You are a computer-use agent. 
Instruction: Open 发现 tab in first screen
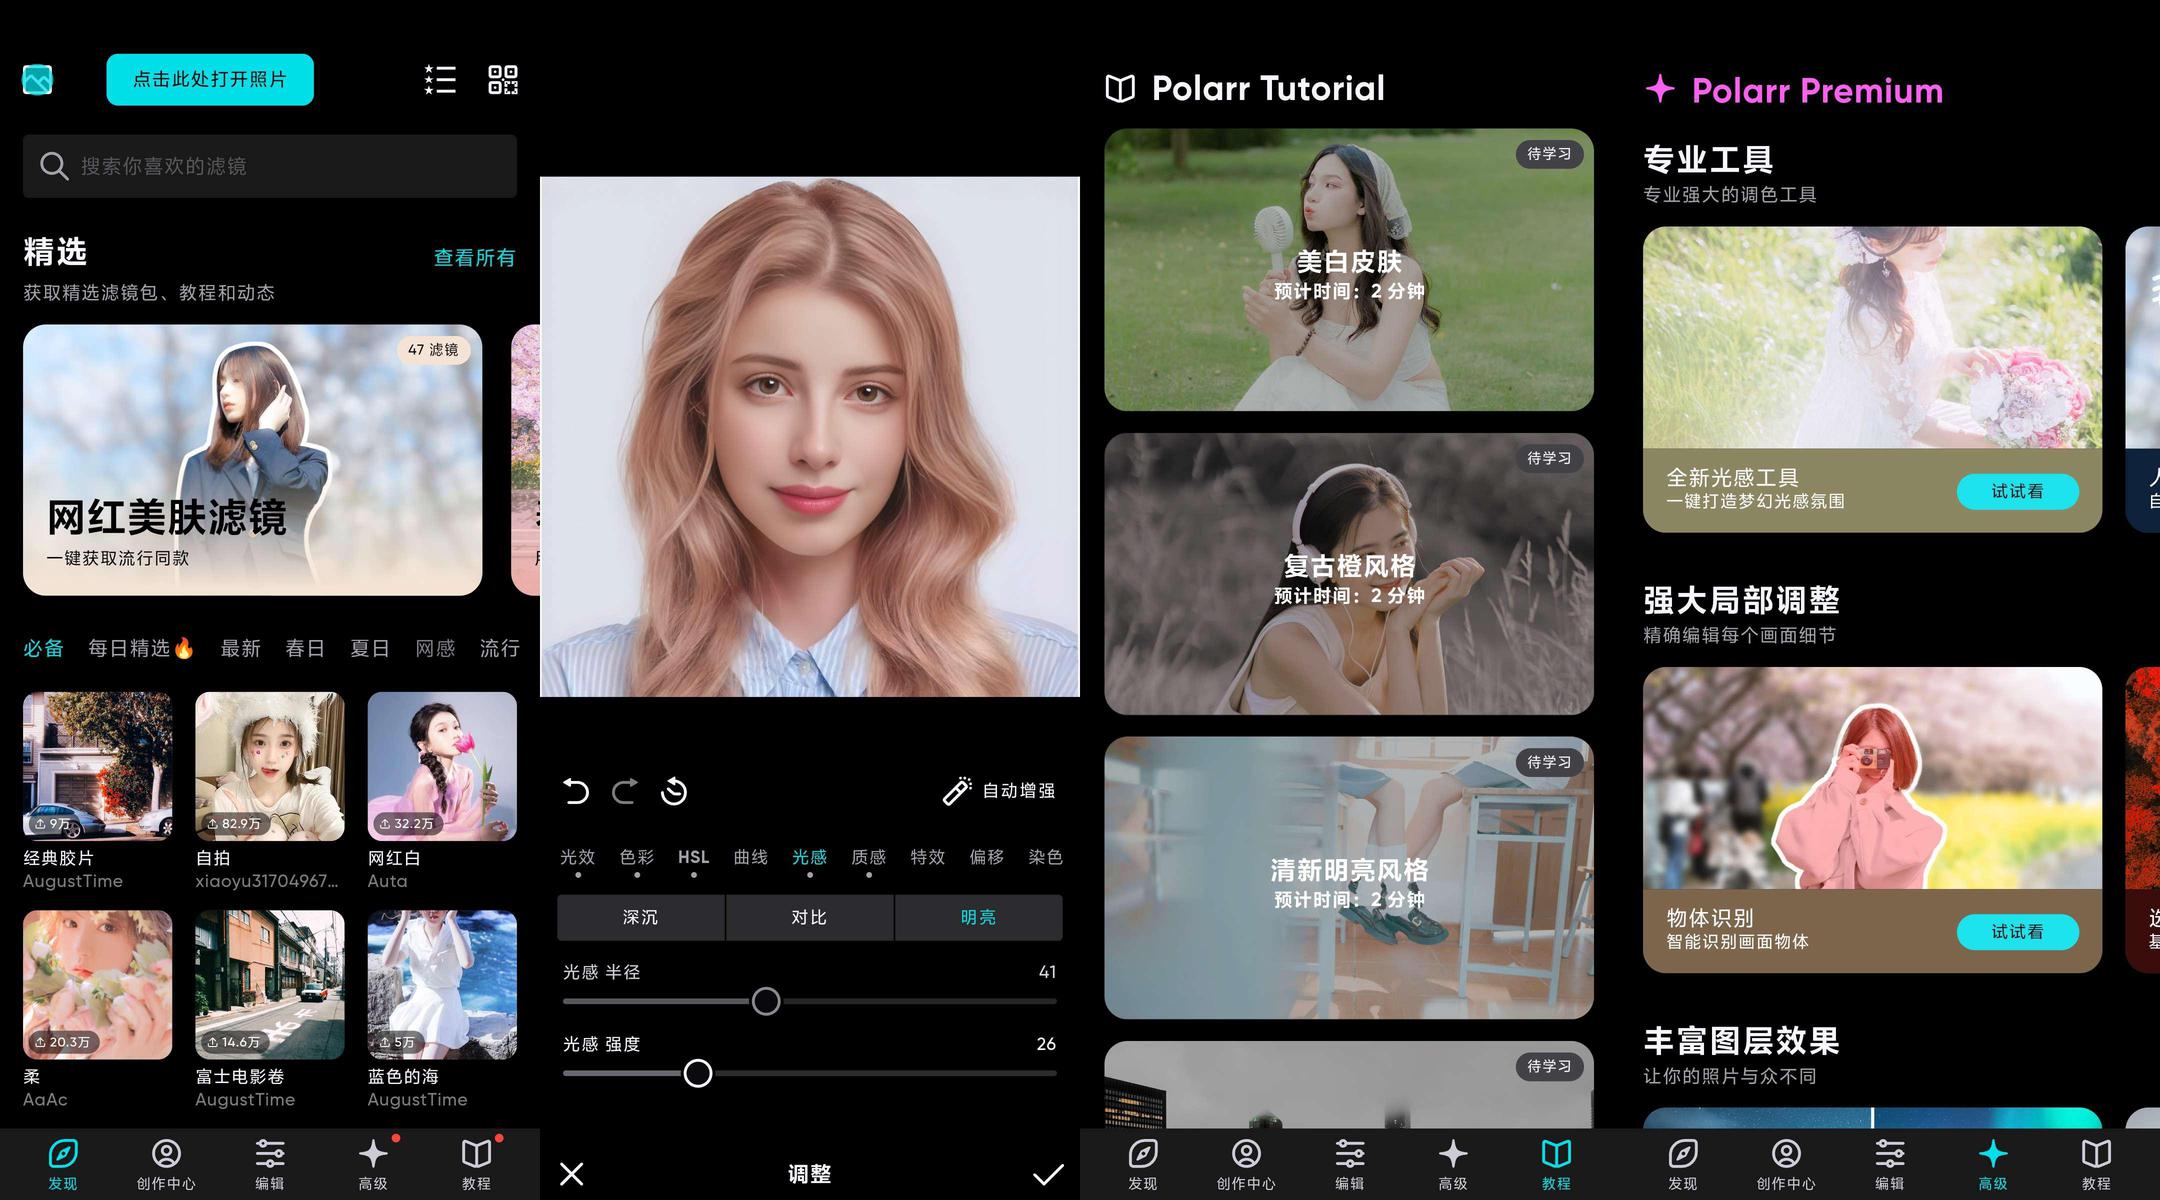pos(63,1165)
